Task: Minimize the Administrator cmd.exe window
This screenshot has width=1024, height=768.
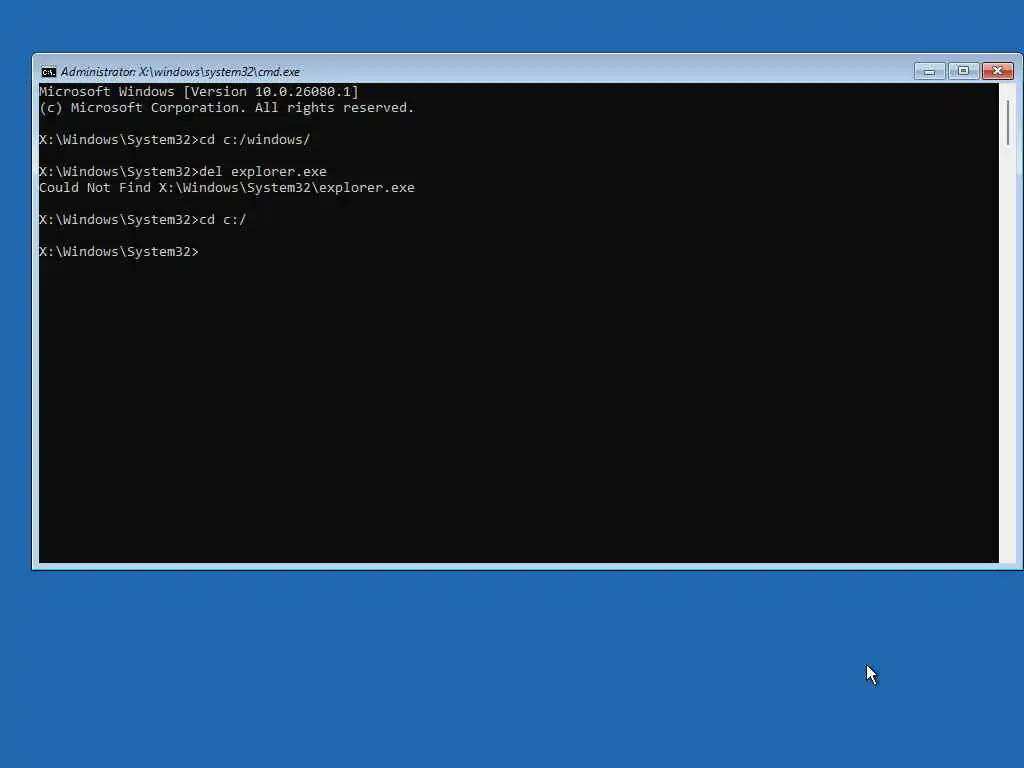Action: [x=929, y=71]
